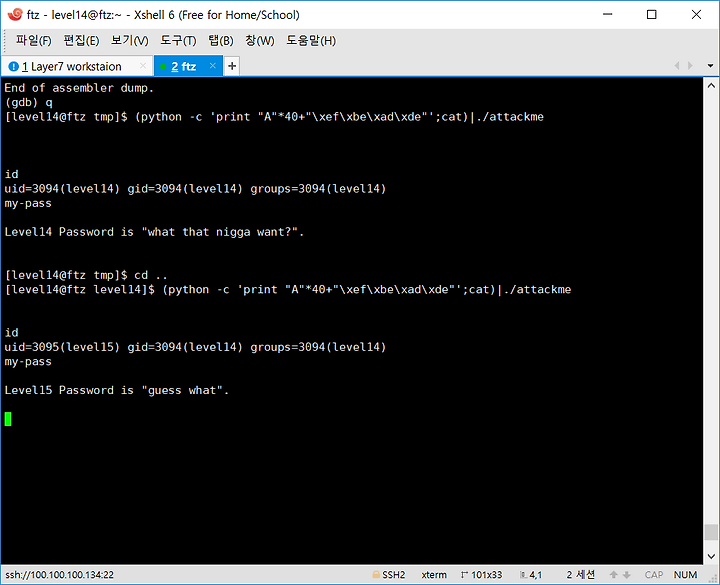Click the 4,1 cursor position indicator
This screenshot has width=720, height=585.
click(531, 575)
